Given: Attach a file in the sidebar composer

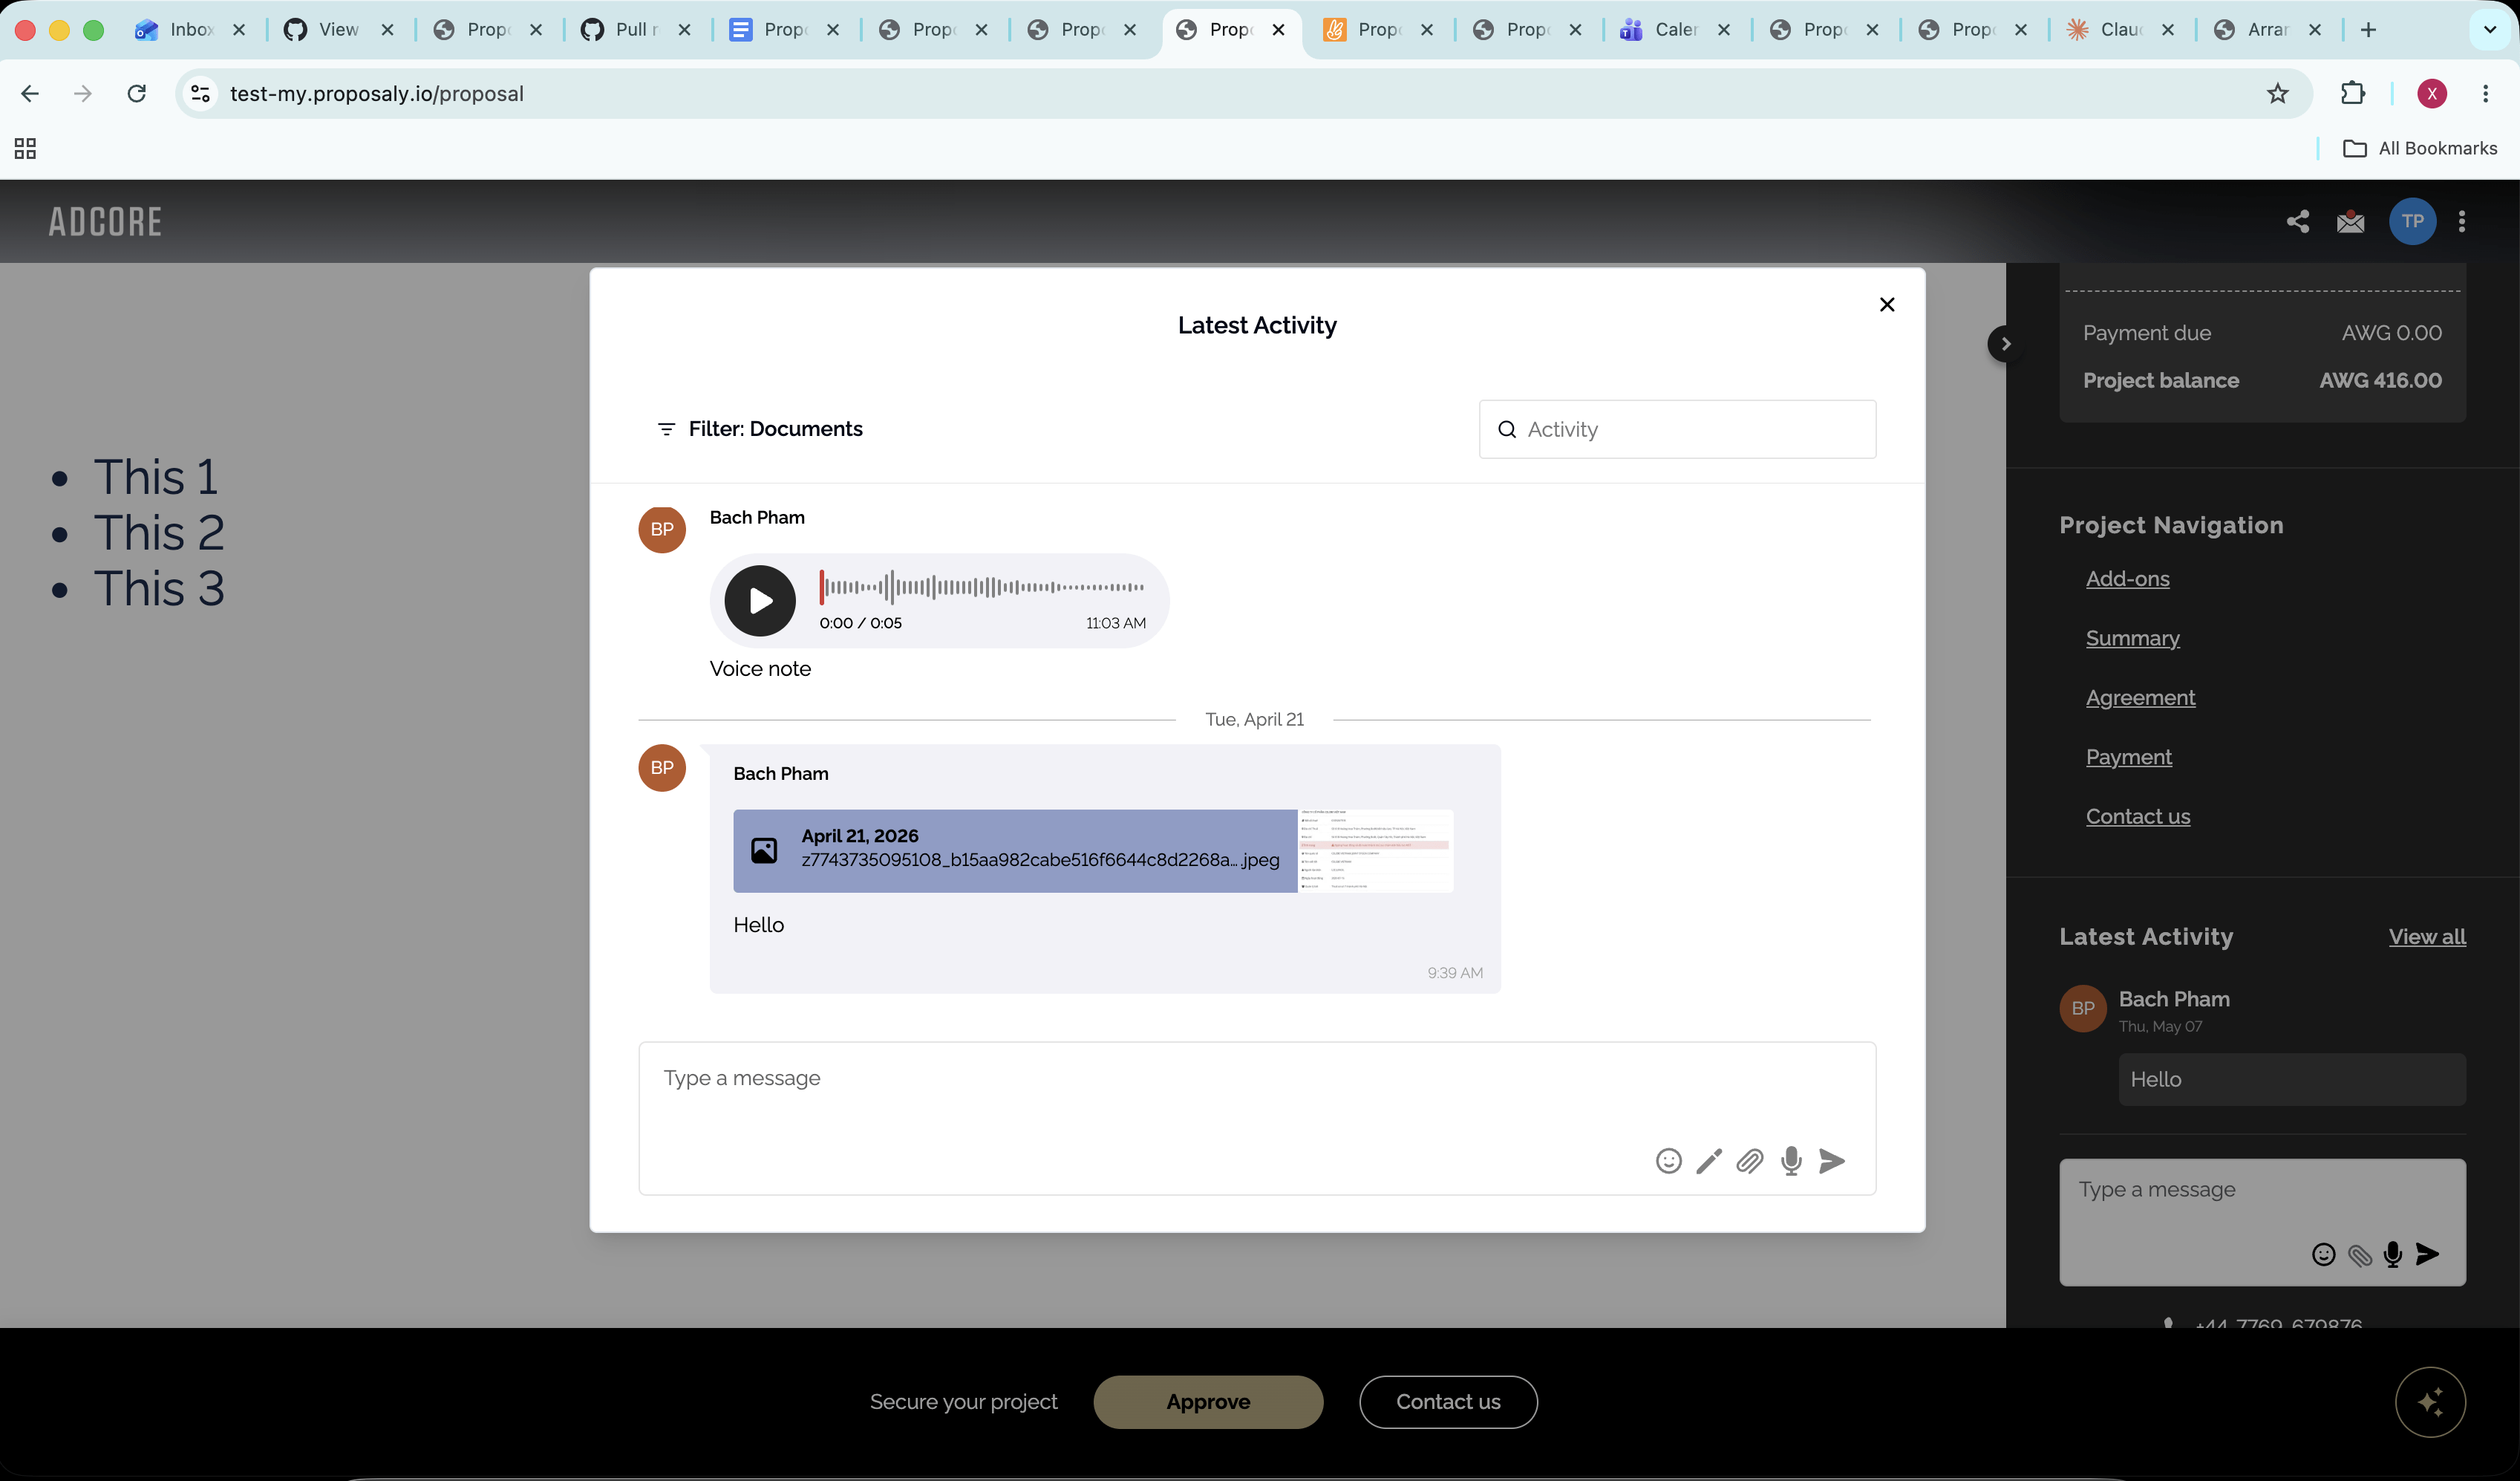Looking at the screenshot, I should [x=2360, y=1255].
